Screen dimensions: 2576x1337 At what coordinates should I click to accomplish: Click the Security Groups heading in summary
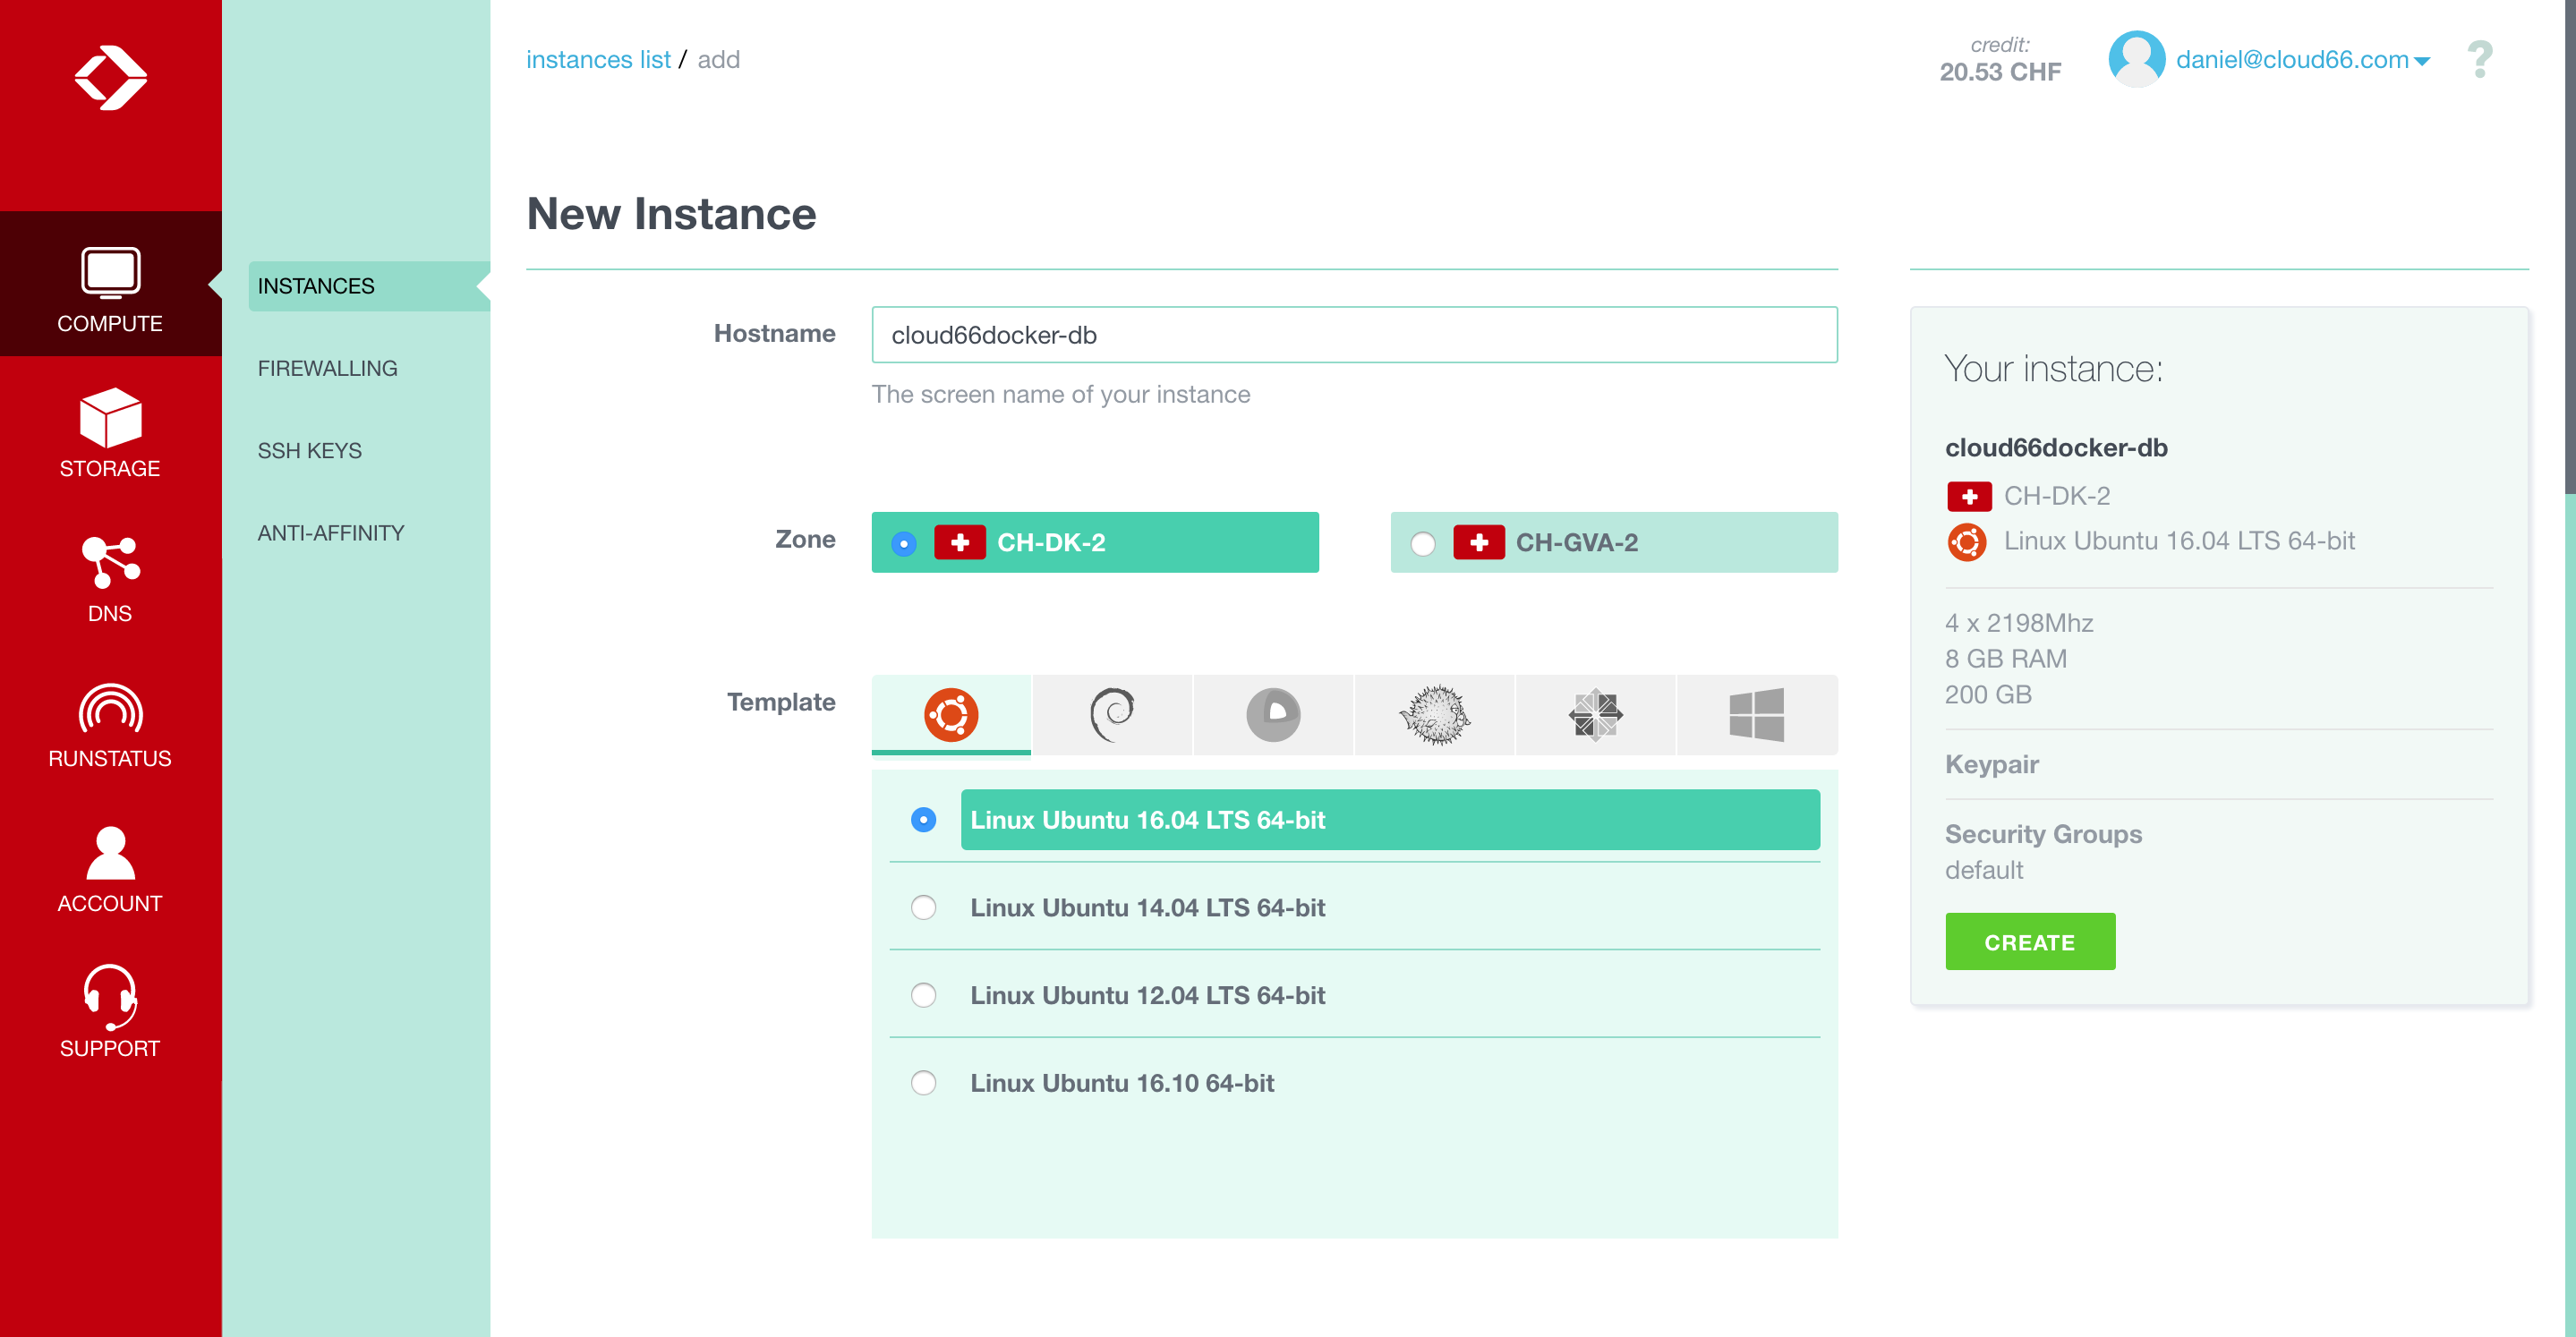[2043, 834]
